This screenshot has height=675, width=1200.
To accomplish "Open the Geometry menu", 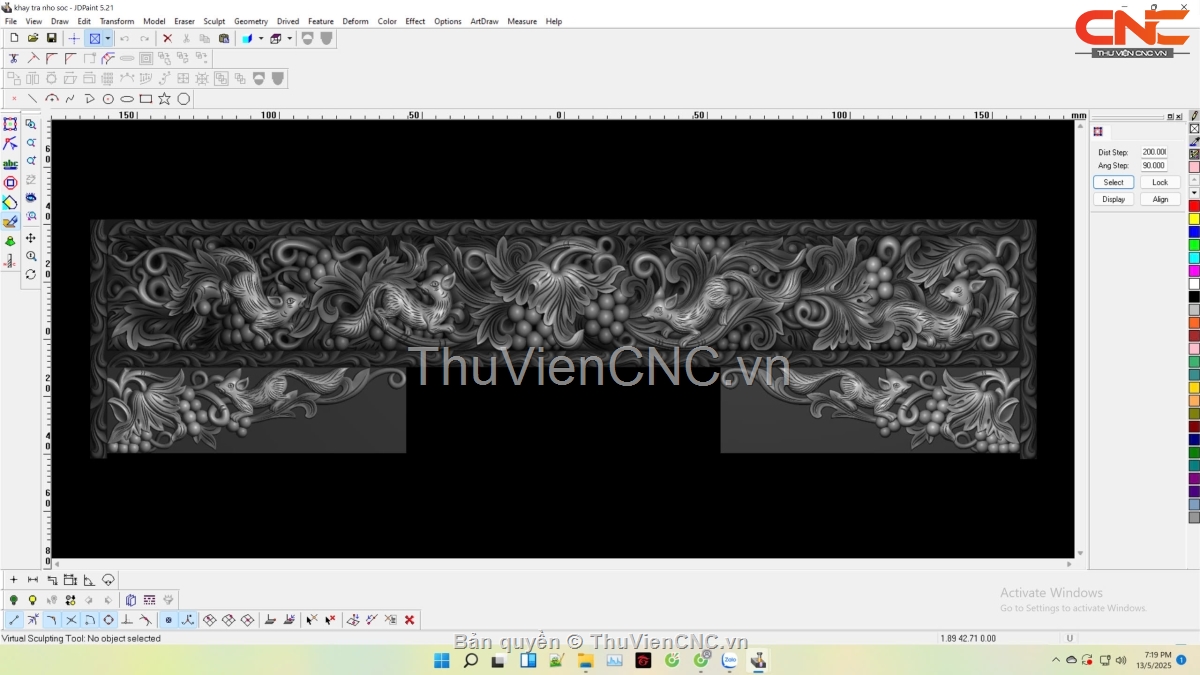I will click(x=251, y=21).
